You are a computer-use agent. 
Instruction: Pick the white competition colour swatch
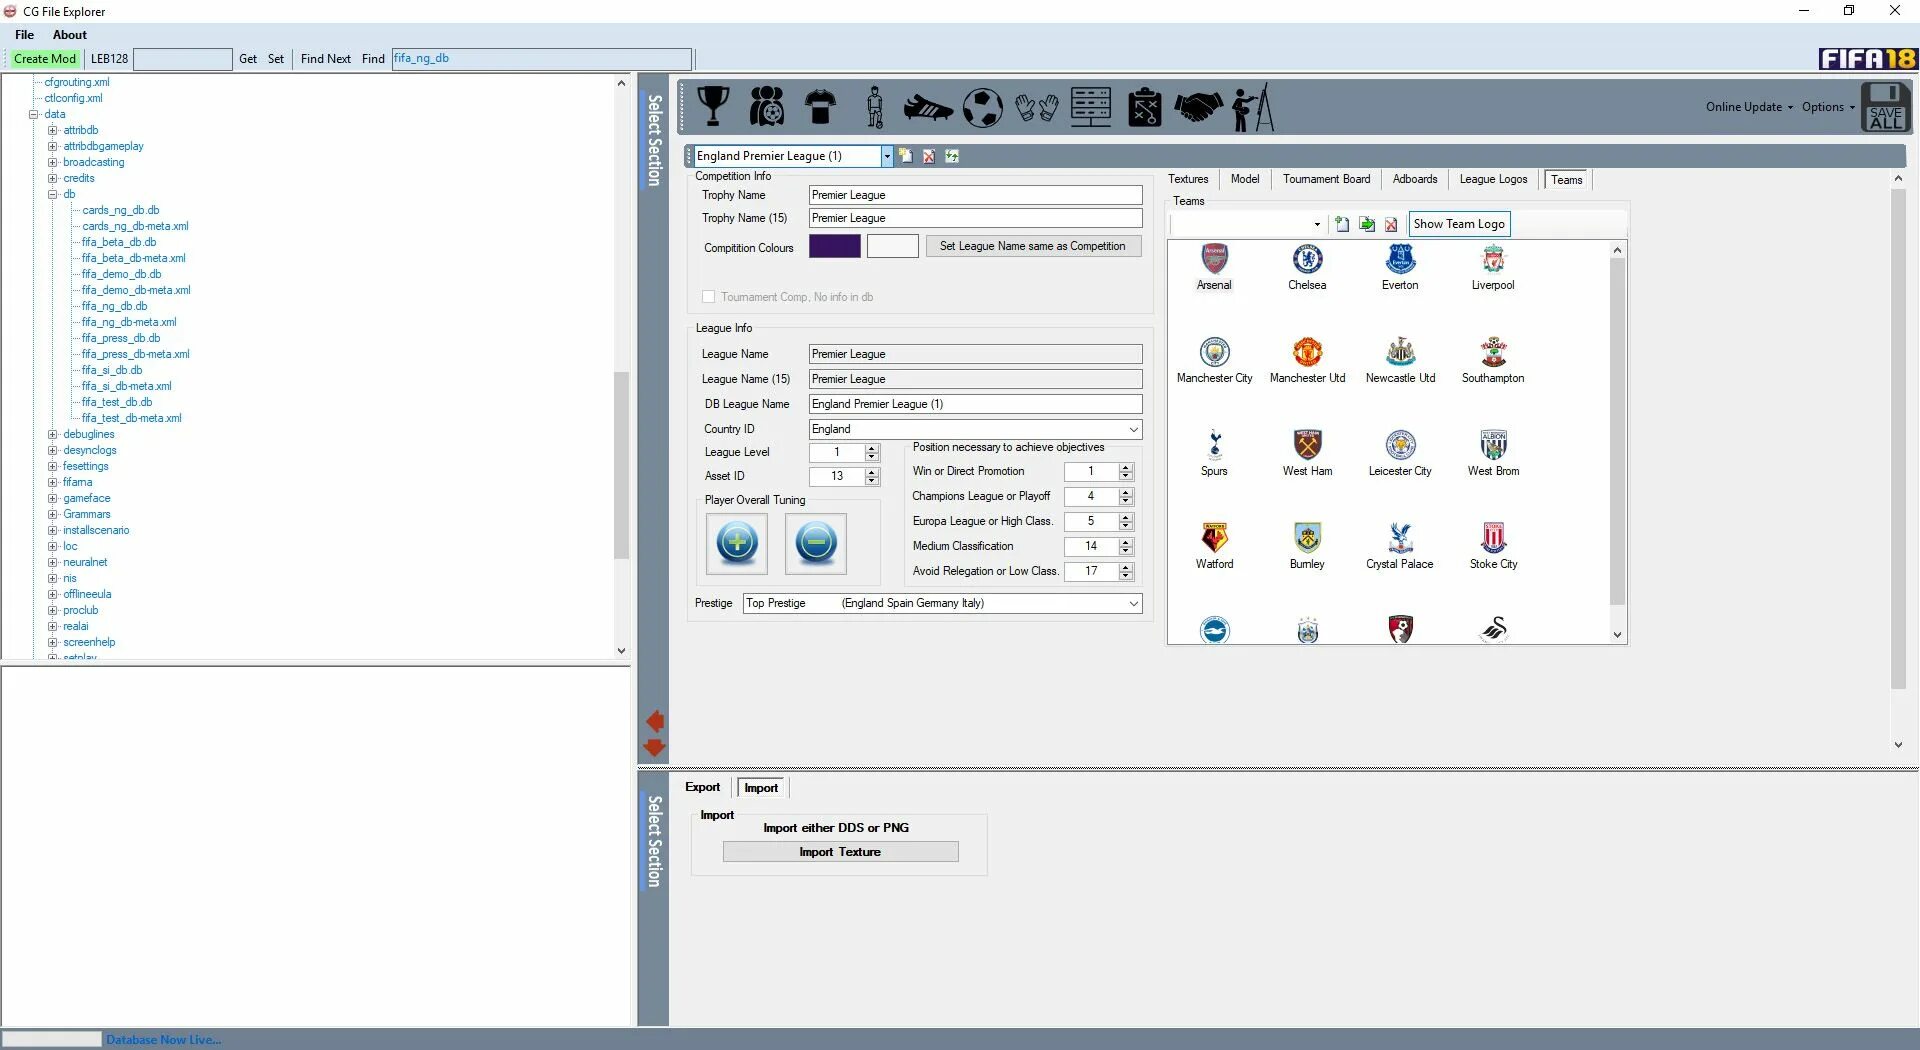[x=892, y=246]
